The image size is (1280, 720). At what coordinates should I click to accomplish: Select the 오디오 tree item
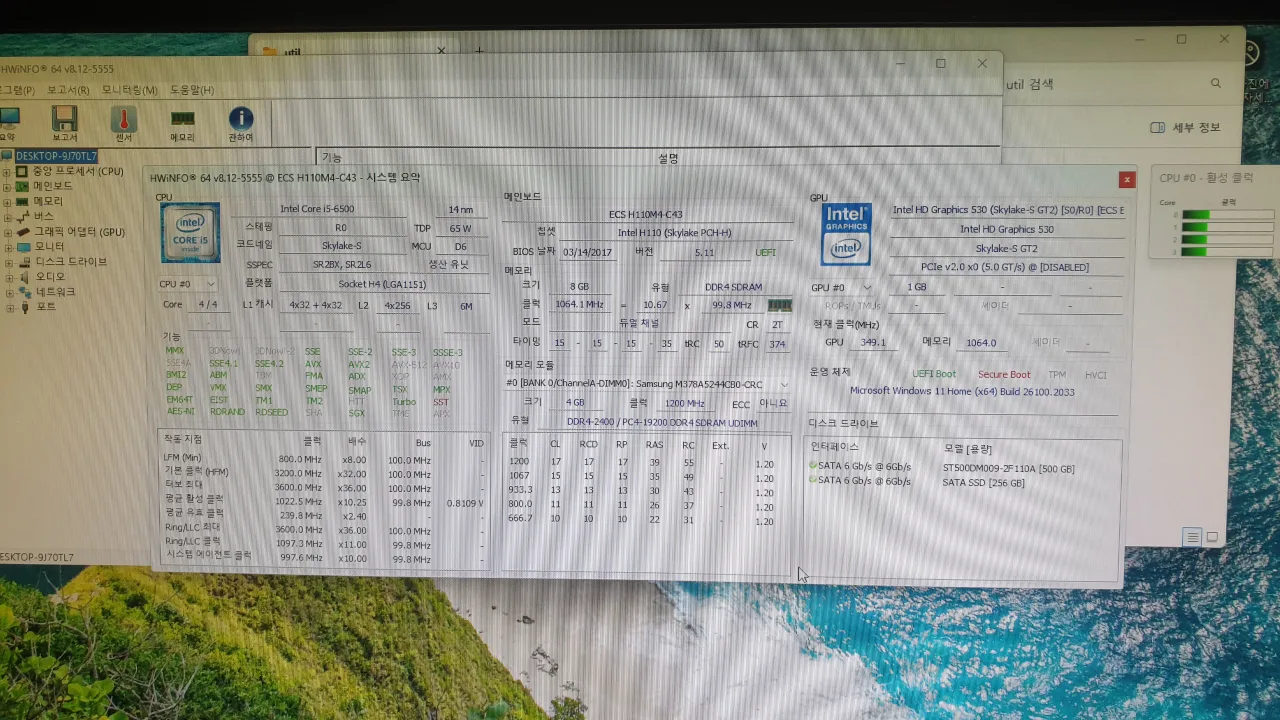50,277
